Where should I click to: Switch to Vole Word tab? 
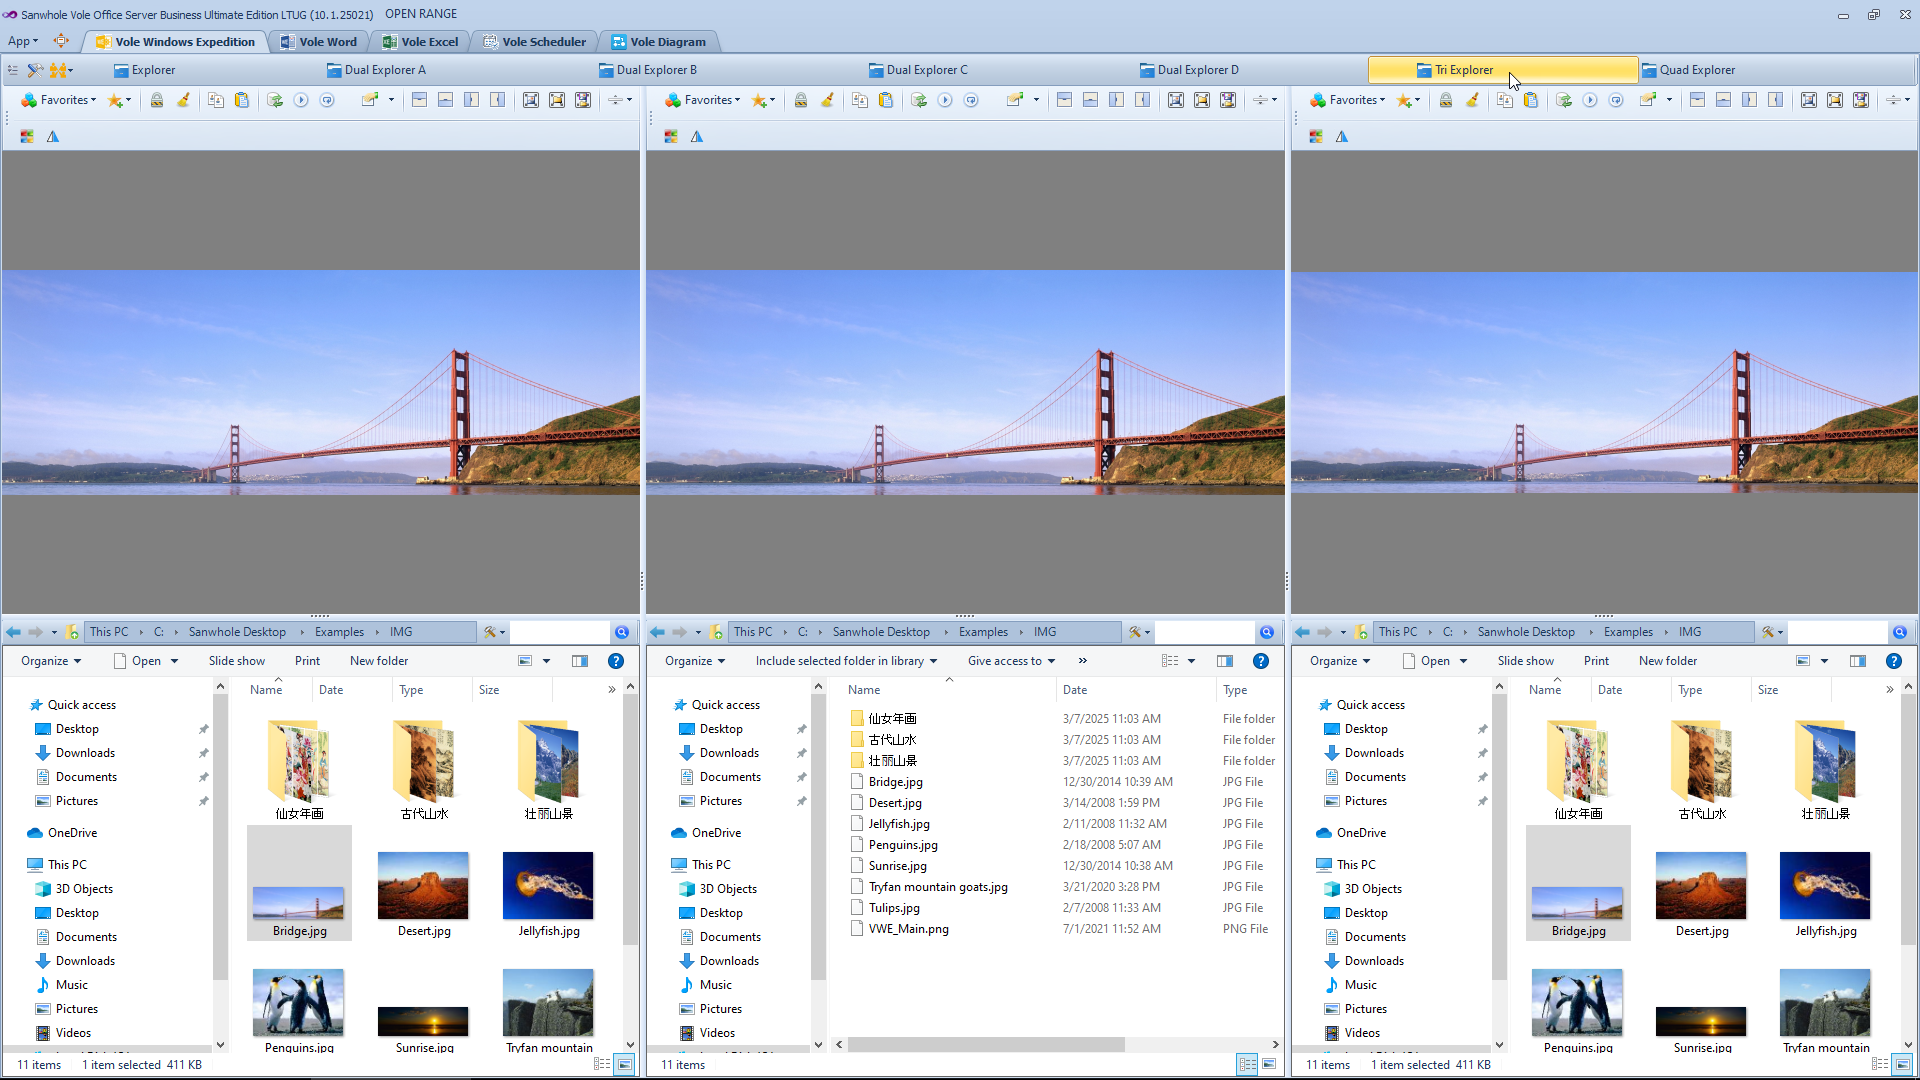point(319,42)
